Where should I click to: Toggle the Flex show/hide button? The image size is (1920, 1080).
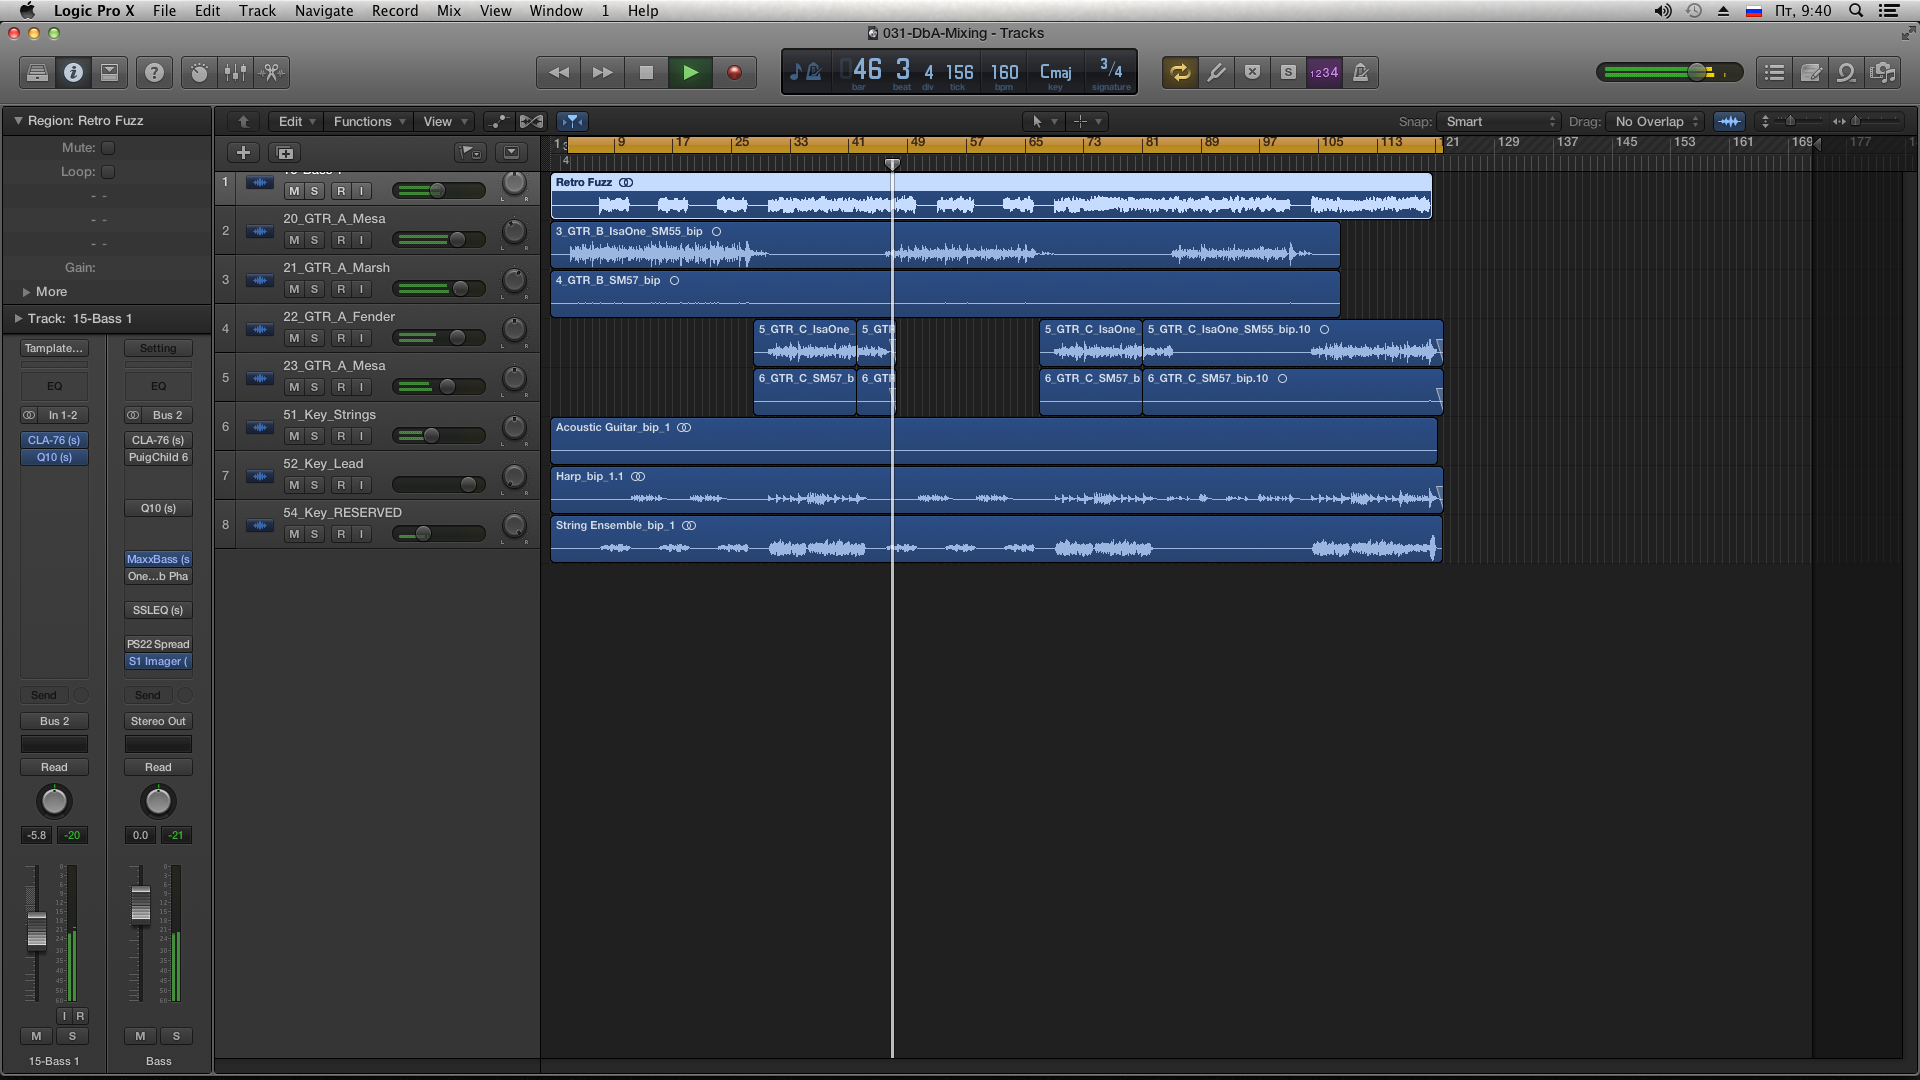(531, 121)
